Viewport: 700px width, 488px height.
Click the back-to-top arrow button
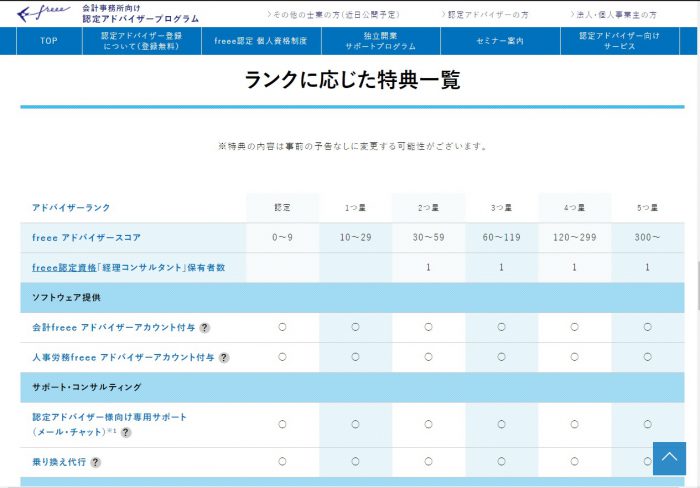point(669,459)
